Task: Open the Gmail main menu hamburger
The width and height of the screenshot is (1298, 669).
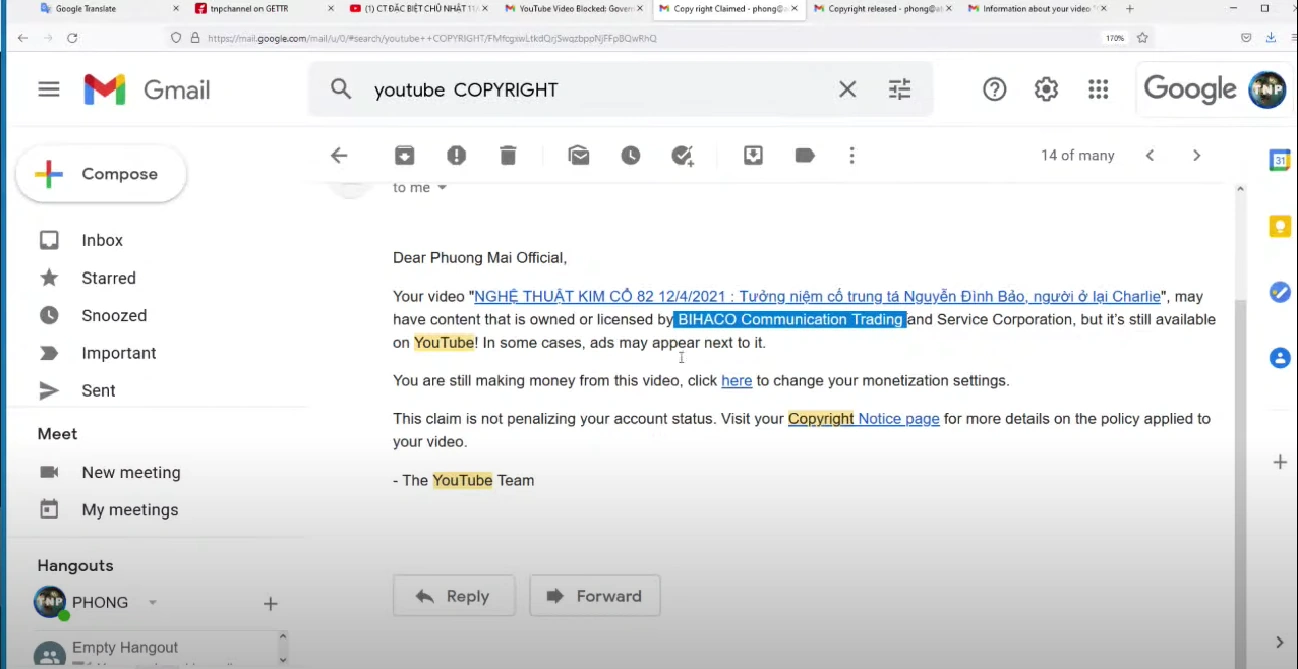Action: point(49,89)
